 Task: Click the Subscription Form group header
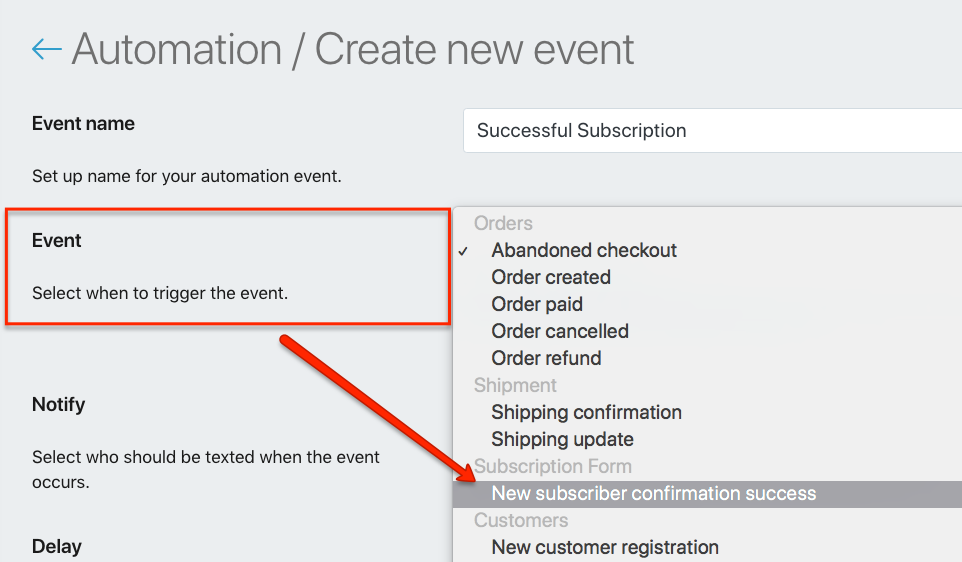pyautogui.click(x=553, y=466)
